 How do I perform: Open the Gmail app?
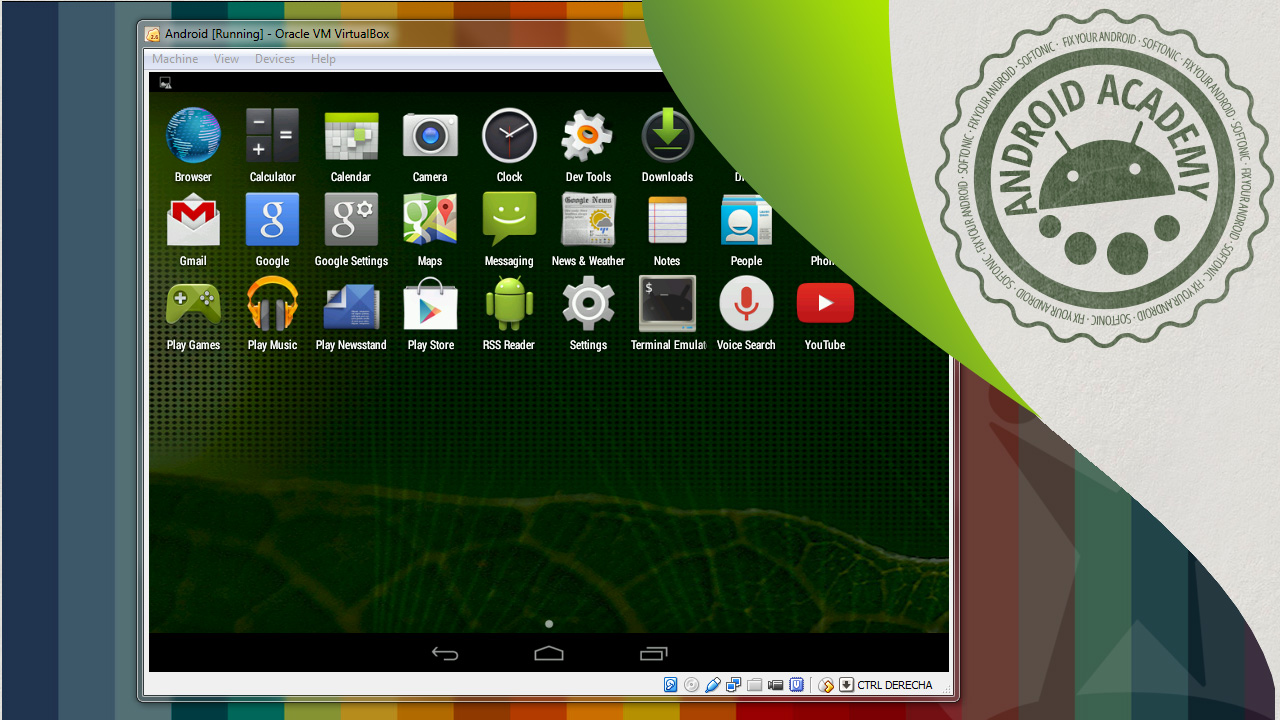point(193,221)
